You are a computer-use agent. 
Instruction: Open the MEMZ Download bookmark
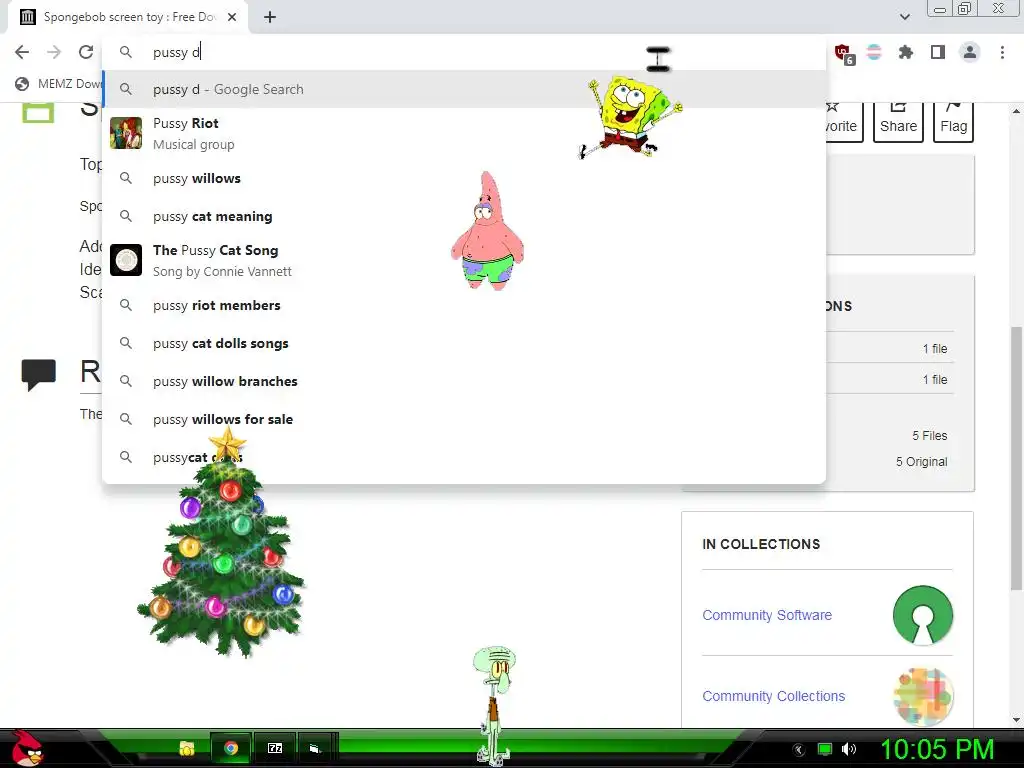point(59,84)
